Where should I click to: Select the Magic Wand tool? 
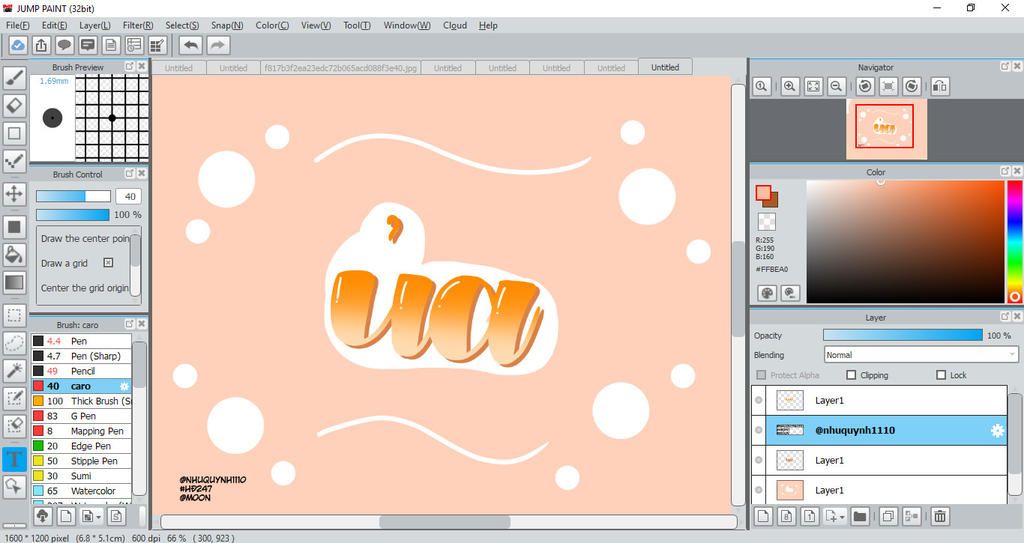[x=14, y=370]
